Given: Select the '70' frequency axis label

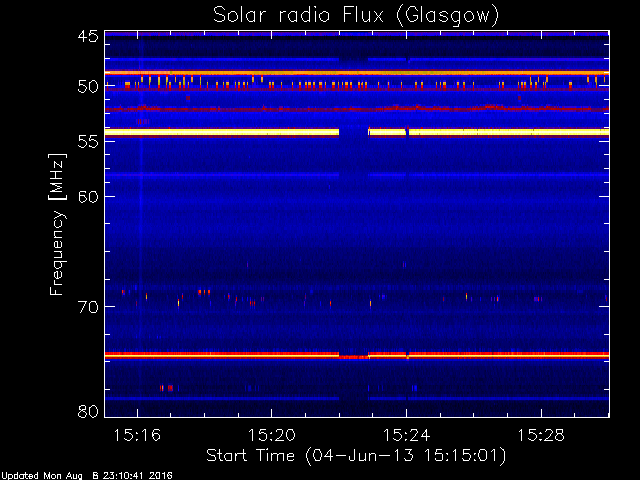Looking at the screenshot, I should [89, 307].
